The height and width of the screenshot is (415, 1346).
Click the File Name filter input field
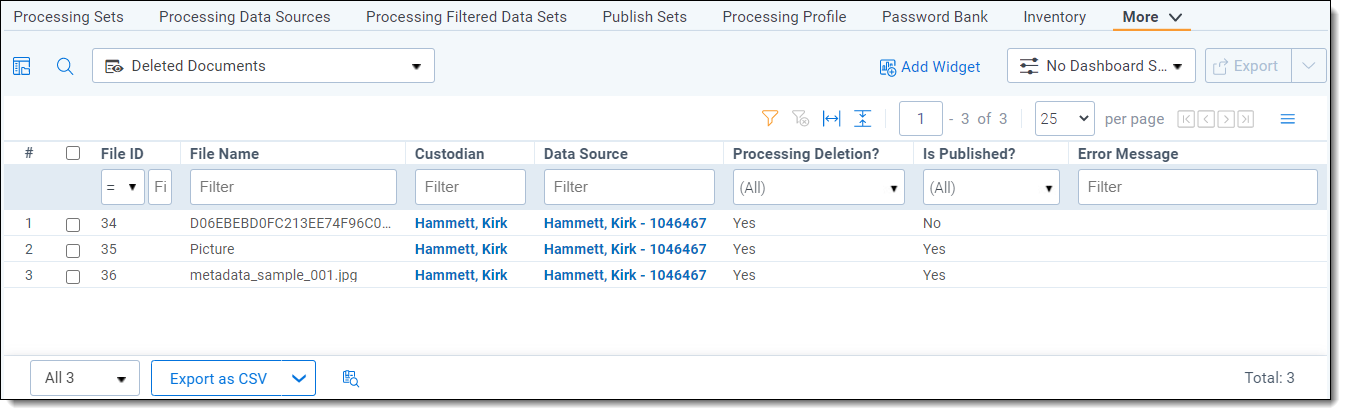tap(293, 187)
